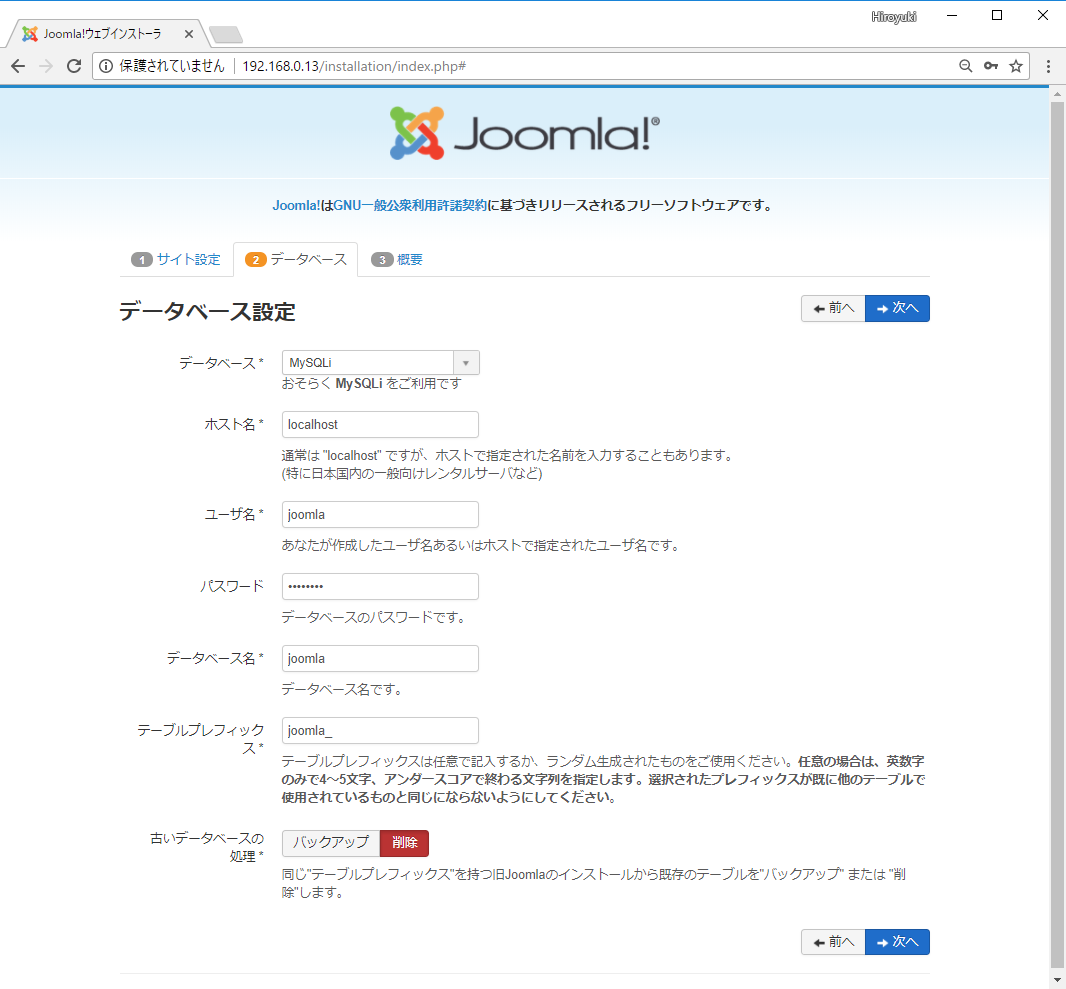Maximize the Chrome window
Viewport: 1066px width, 989px height.
[x=997, y=16]
